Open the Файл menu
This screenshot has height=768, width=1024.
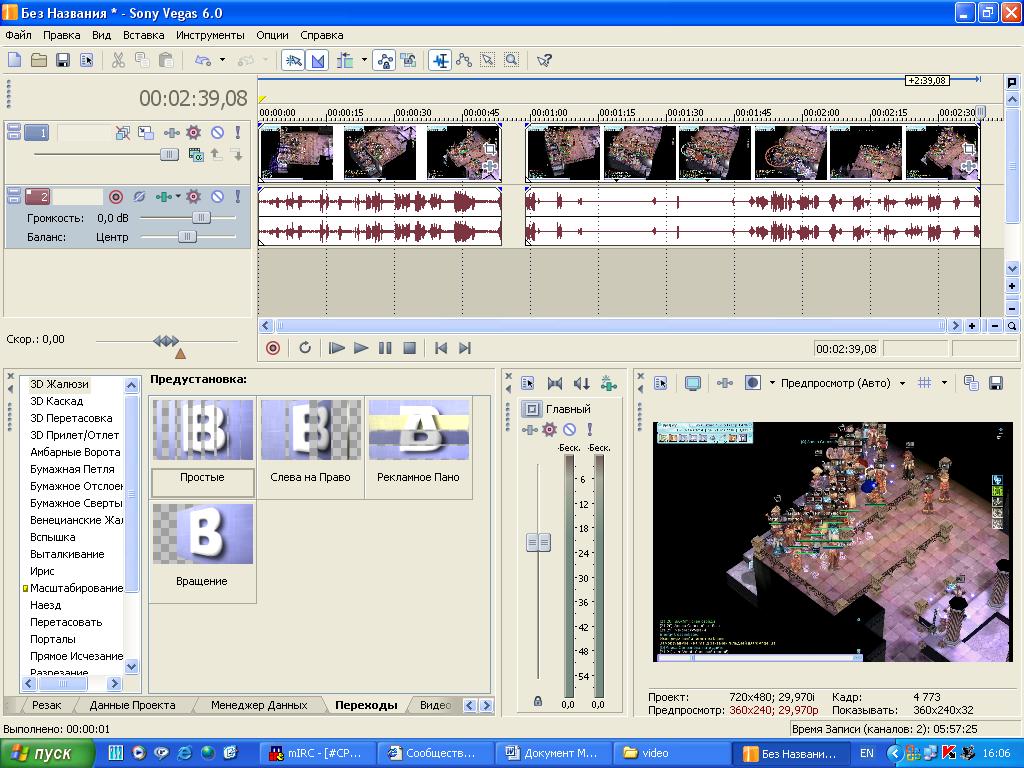click(x=18, y=35)
